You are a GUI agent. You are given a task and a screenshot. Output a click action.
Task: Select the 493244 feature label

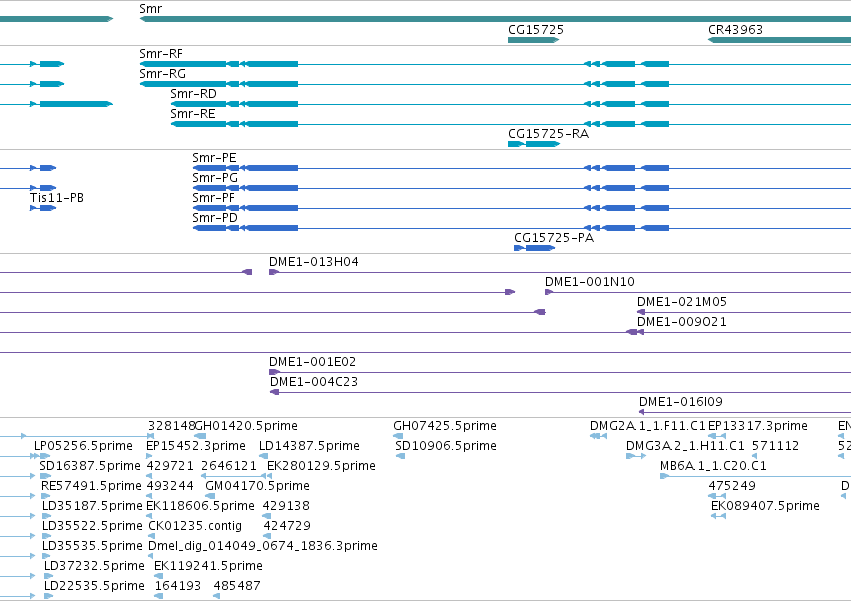[x=170, y=486]
